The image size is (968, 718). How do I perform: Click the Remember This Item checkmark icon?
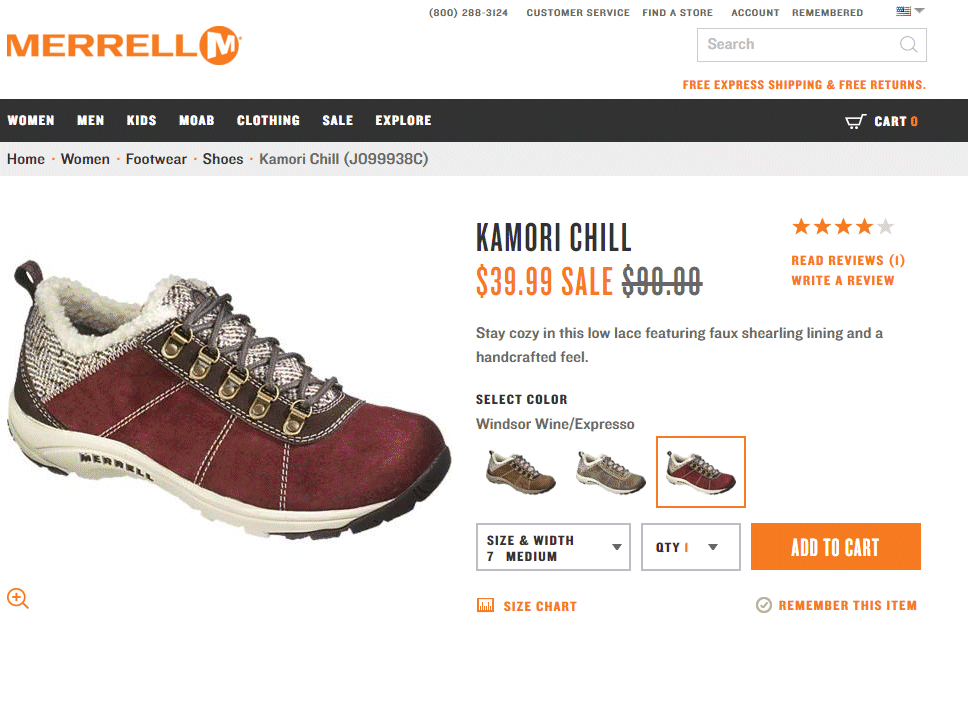coord(764,605)
